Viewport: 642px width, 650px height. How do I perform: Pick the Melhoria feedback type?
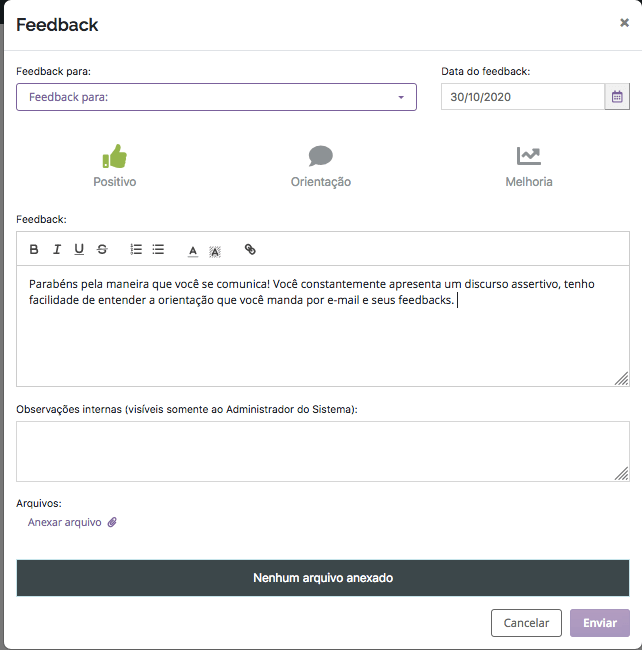(x=529, y=166)
